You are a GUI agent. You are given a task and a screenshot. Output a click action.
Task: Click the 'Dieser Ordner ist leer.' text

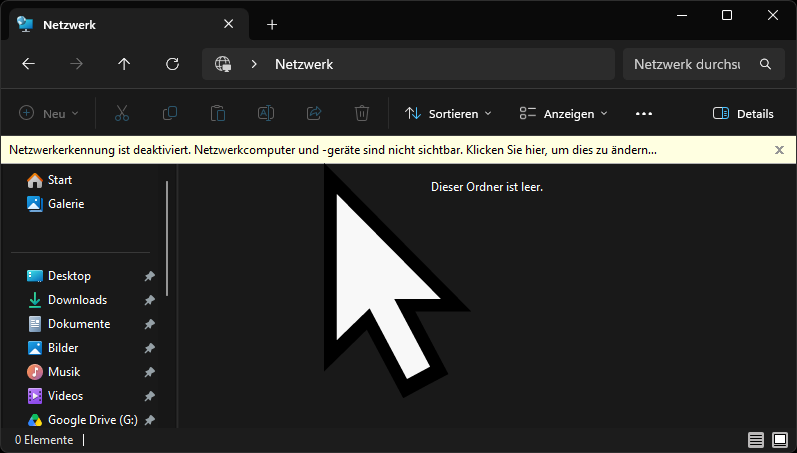(x=487, y=187)
